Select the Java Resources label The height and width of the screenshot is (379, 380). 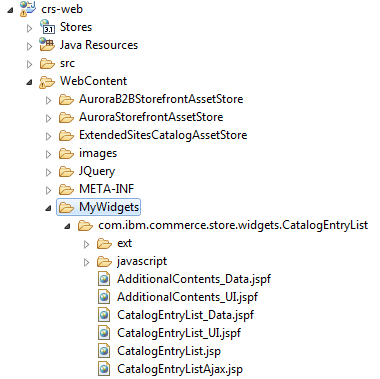99,45
